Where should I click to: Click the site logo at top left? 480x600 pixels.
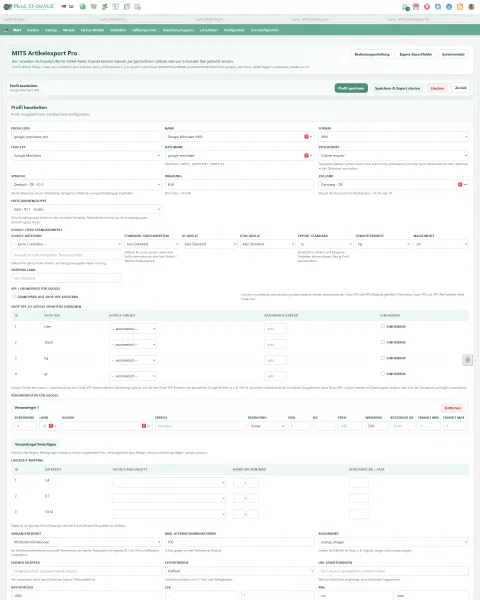[x=29, y=7]
